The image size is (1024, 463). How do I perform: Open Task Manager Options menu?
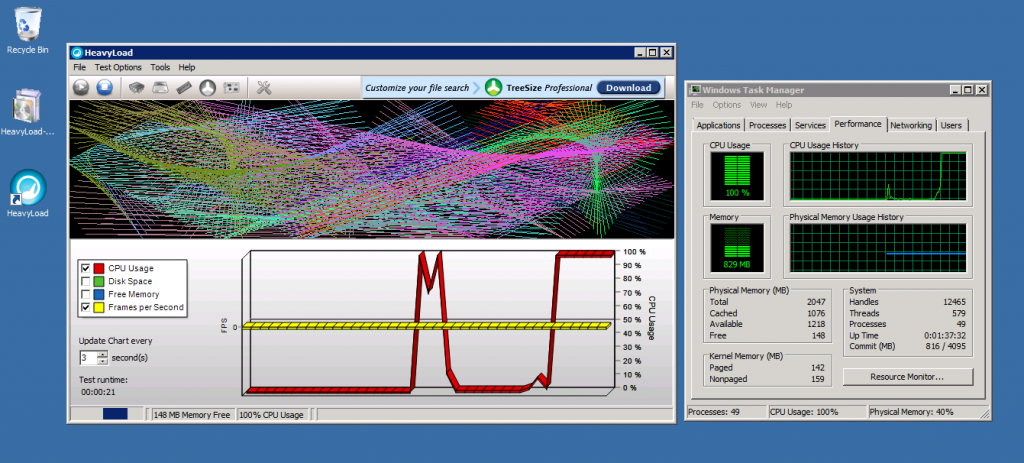pos(727,104)
